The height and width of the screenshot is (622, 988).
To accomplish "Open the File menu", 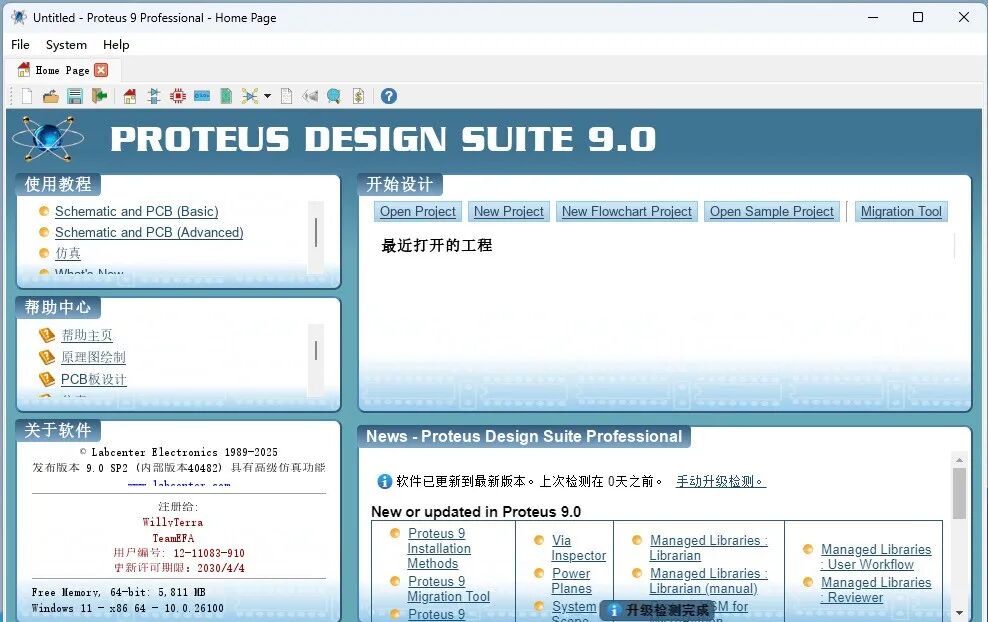I will coord(20,45).
